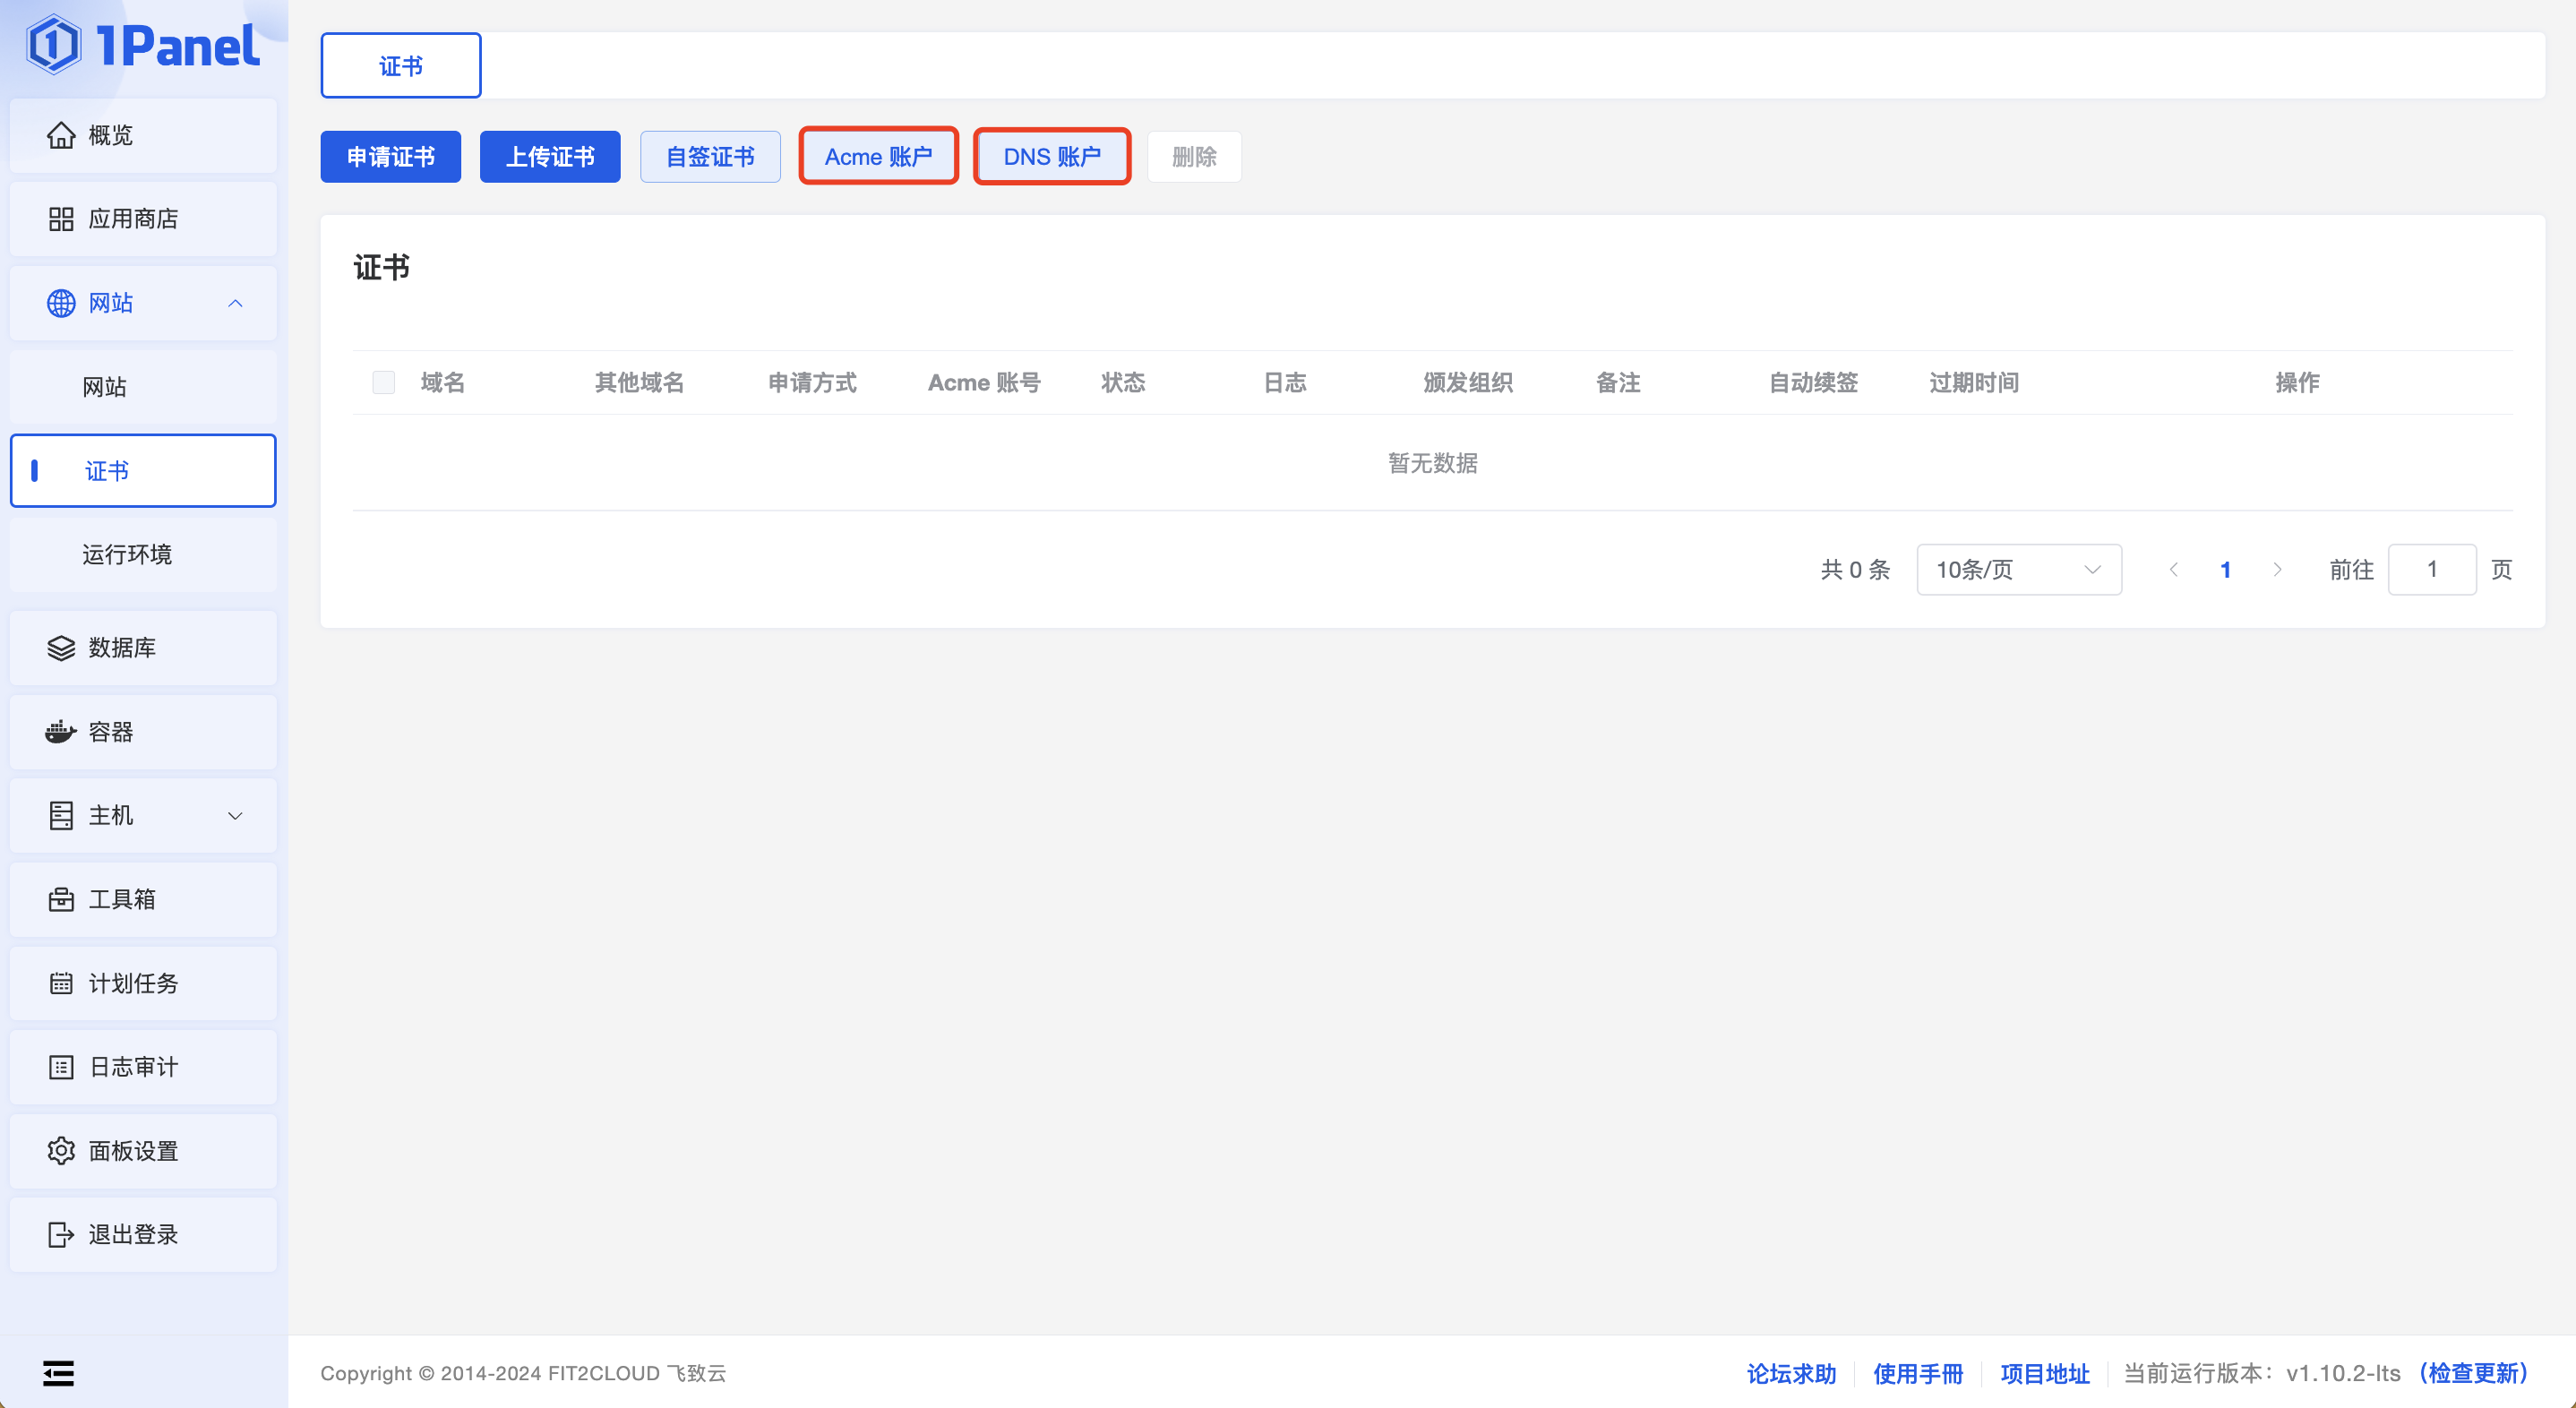Click the 数据库 layers icon
The height and width of the screenshot is (1408, 2576).
(61, 648)
